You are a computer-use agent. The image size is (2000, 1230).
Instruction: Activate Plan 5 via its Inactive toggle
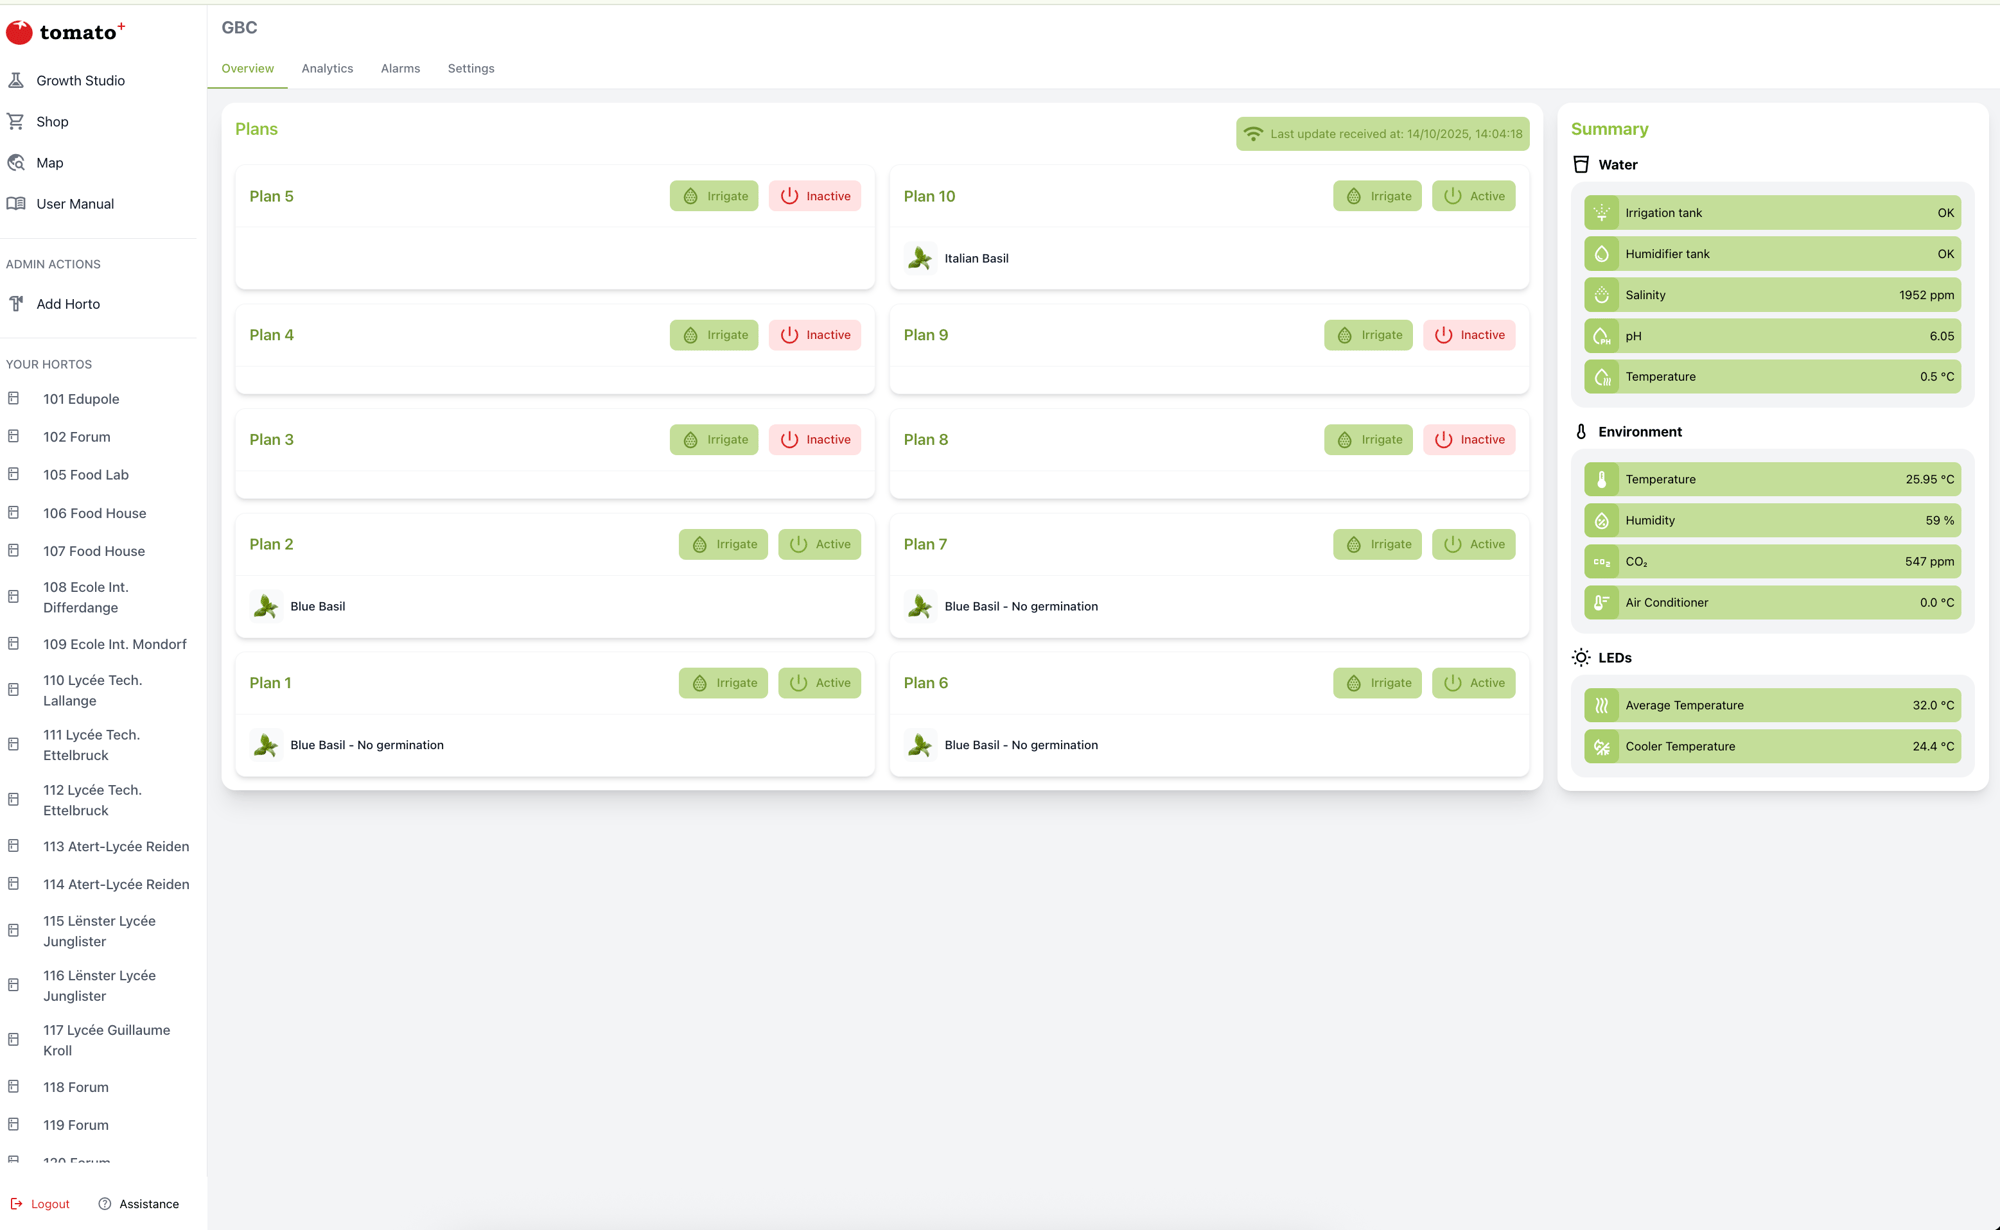click(x=815, y=196)
